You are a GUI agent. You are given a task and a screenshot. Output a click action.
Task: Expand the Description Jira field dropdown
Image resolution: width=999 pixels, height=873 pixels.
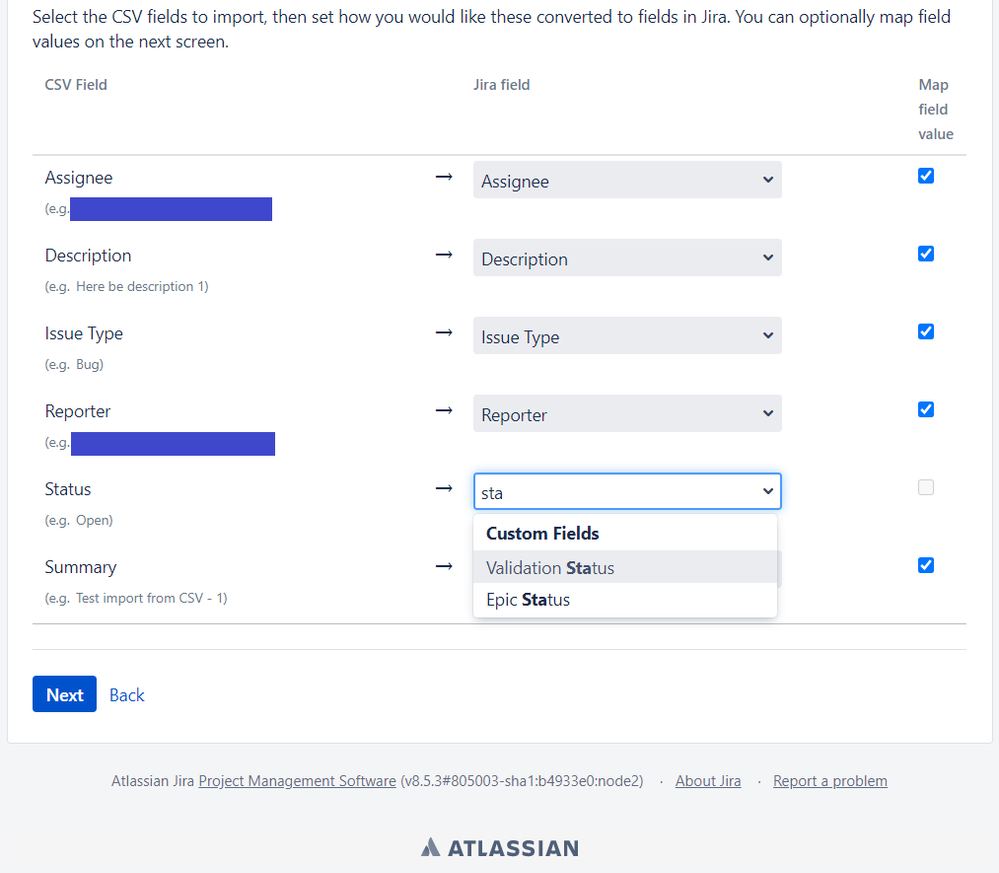point(627,257)
